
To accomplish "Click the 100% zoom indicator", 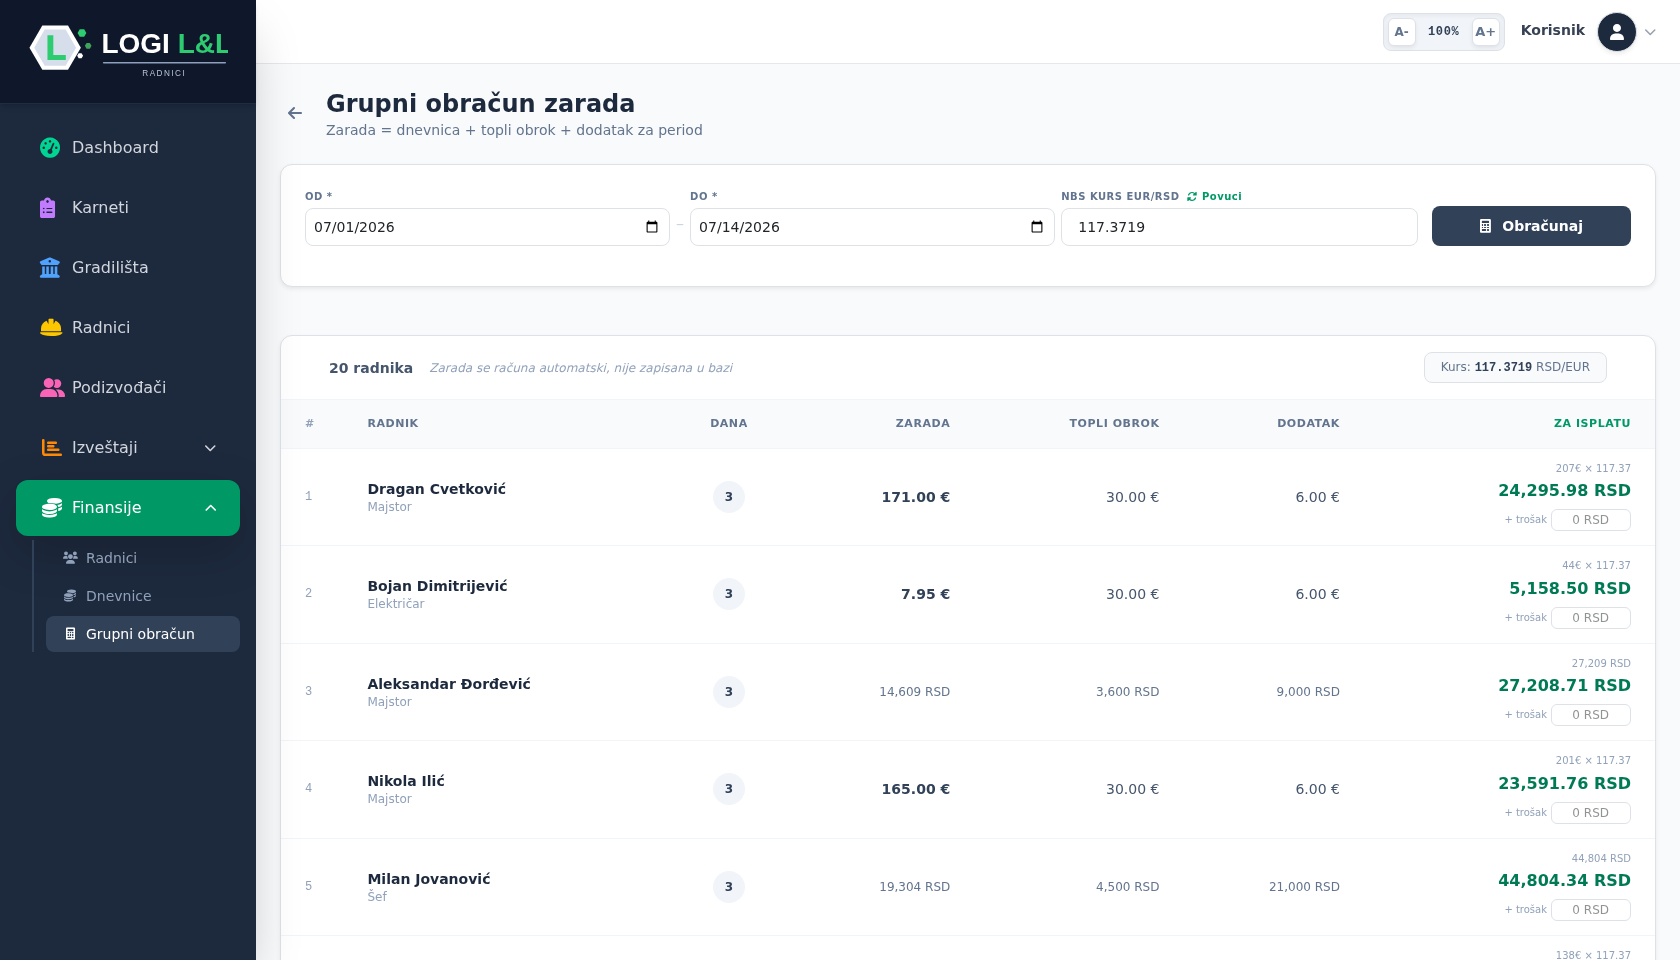I will [1443, 32].
